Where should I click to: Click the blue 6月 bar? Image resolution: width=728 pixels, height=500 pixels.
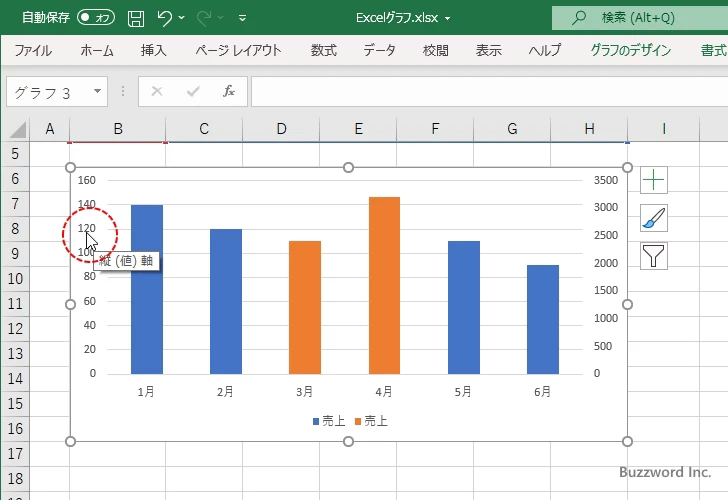point(543,319)
